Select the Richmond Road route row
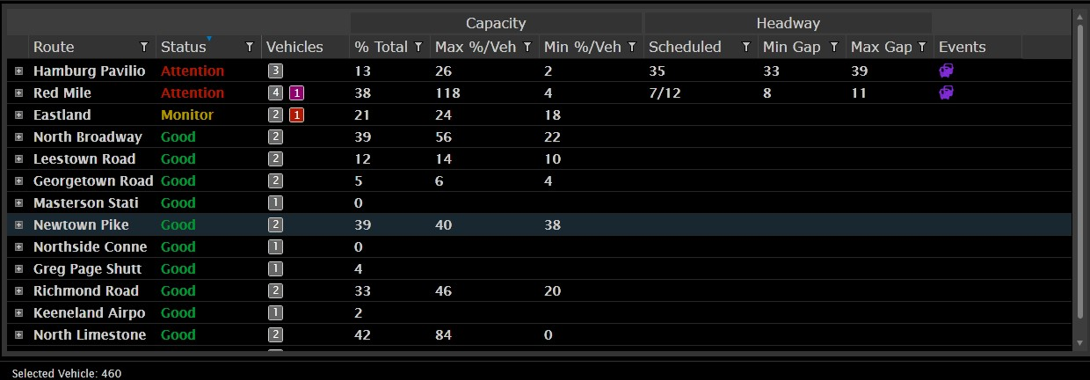This screenshot has height=380, width=1090. (x=539, y=291)
